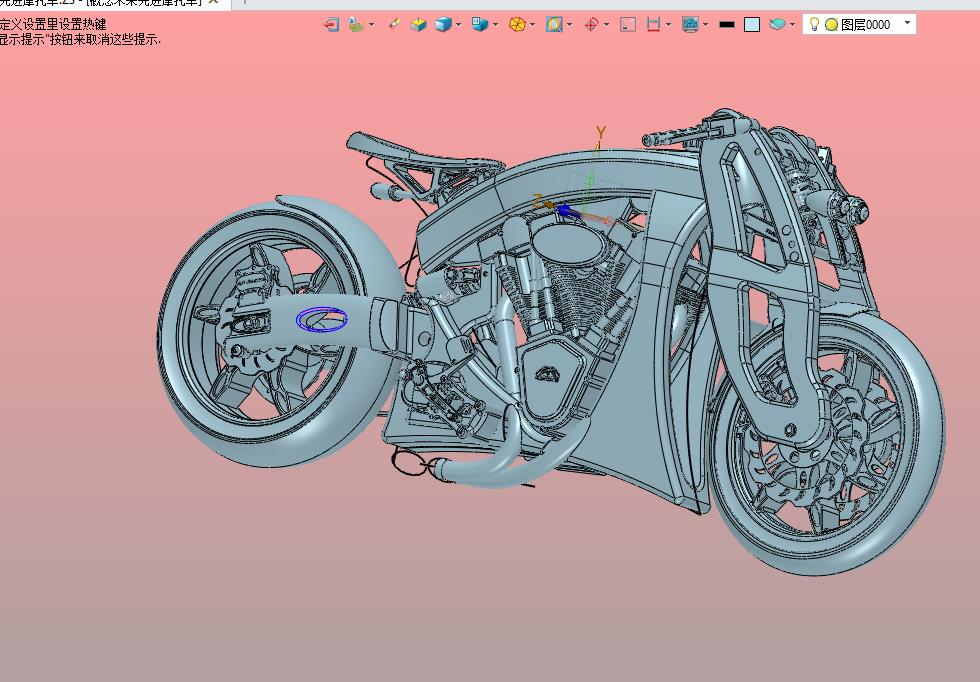980x682 pixels.
Task: Select the eraser tool icon
Action: (x=394, y=24)
